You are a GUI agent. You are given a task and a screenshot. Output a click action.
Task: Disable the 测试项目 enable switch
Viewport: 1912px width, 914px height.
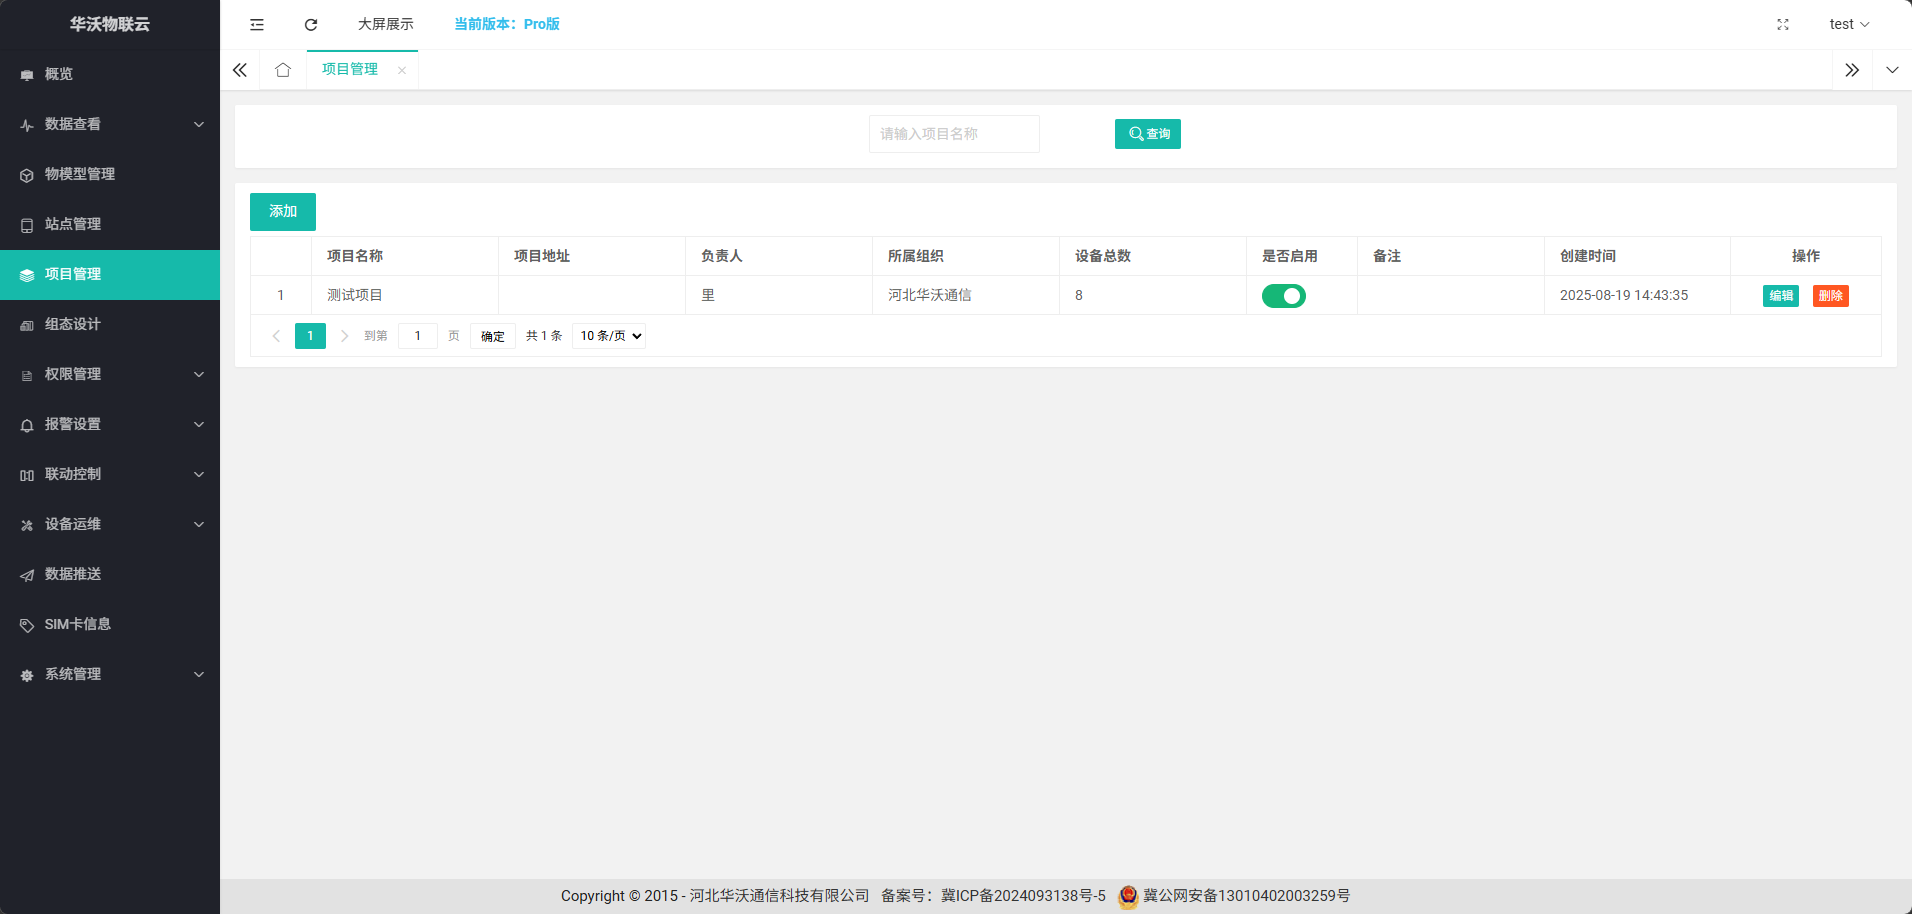(1284, 295)
